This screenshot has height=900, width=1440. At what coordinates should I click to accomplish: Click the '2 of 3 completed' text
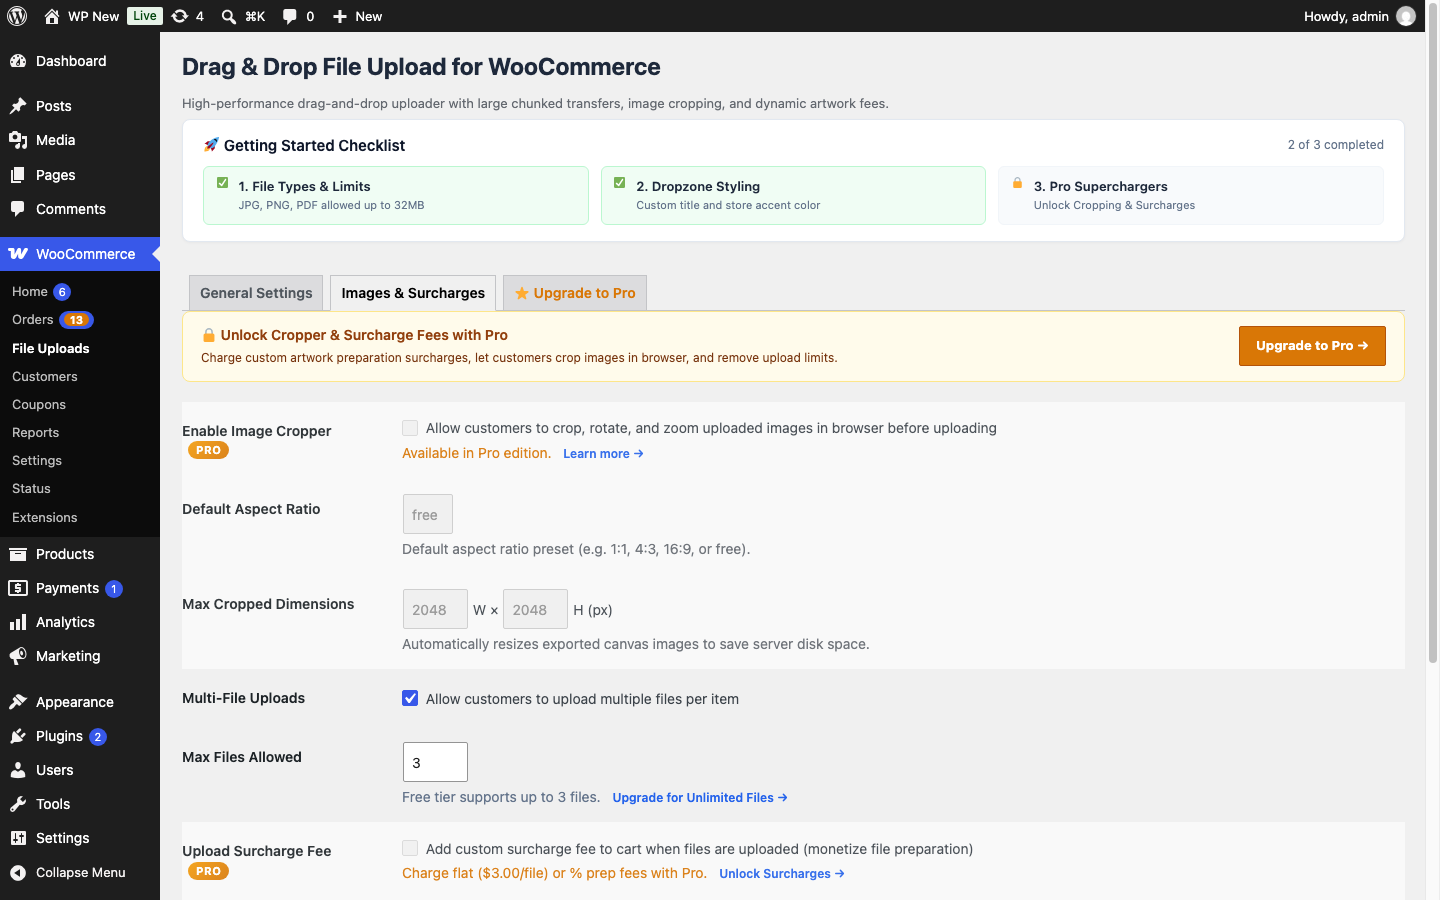coord(1336,145)
